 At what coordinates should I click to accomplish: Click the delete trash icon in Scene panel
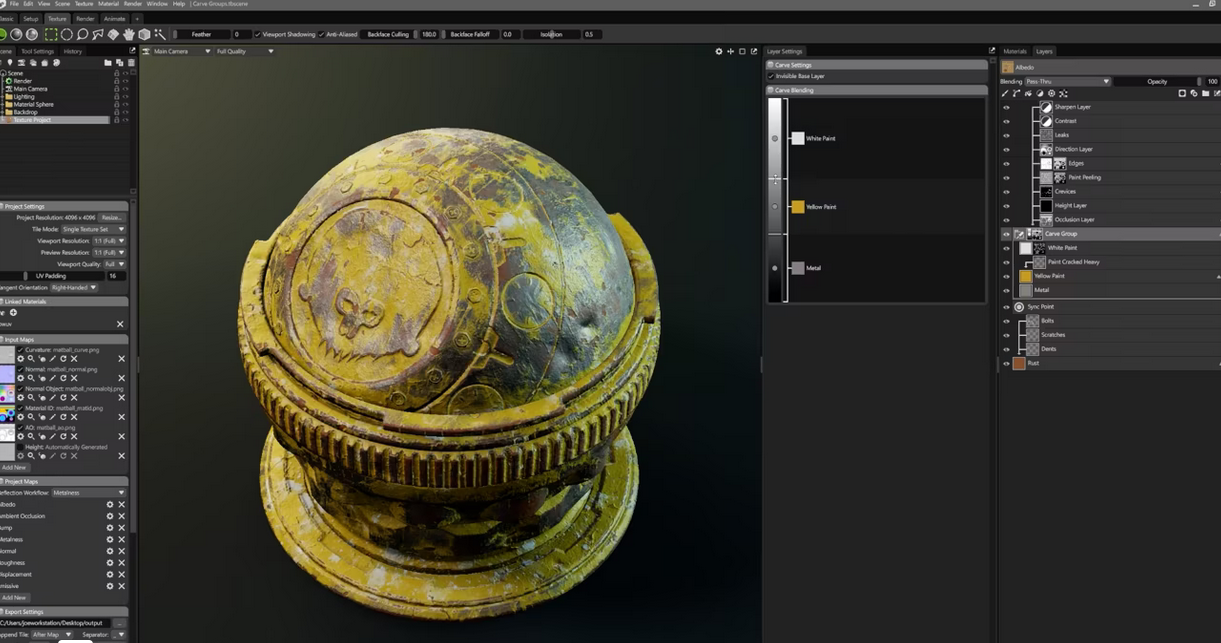131,63
